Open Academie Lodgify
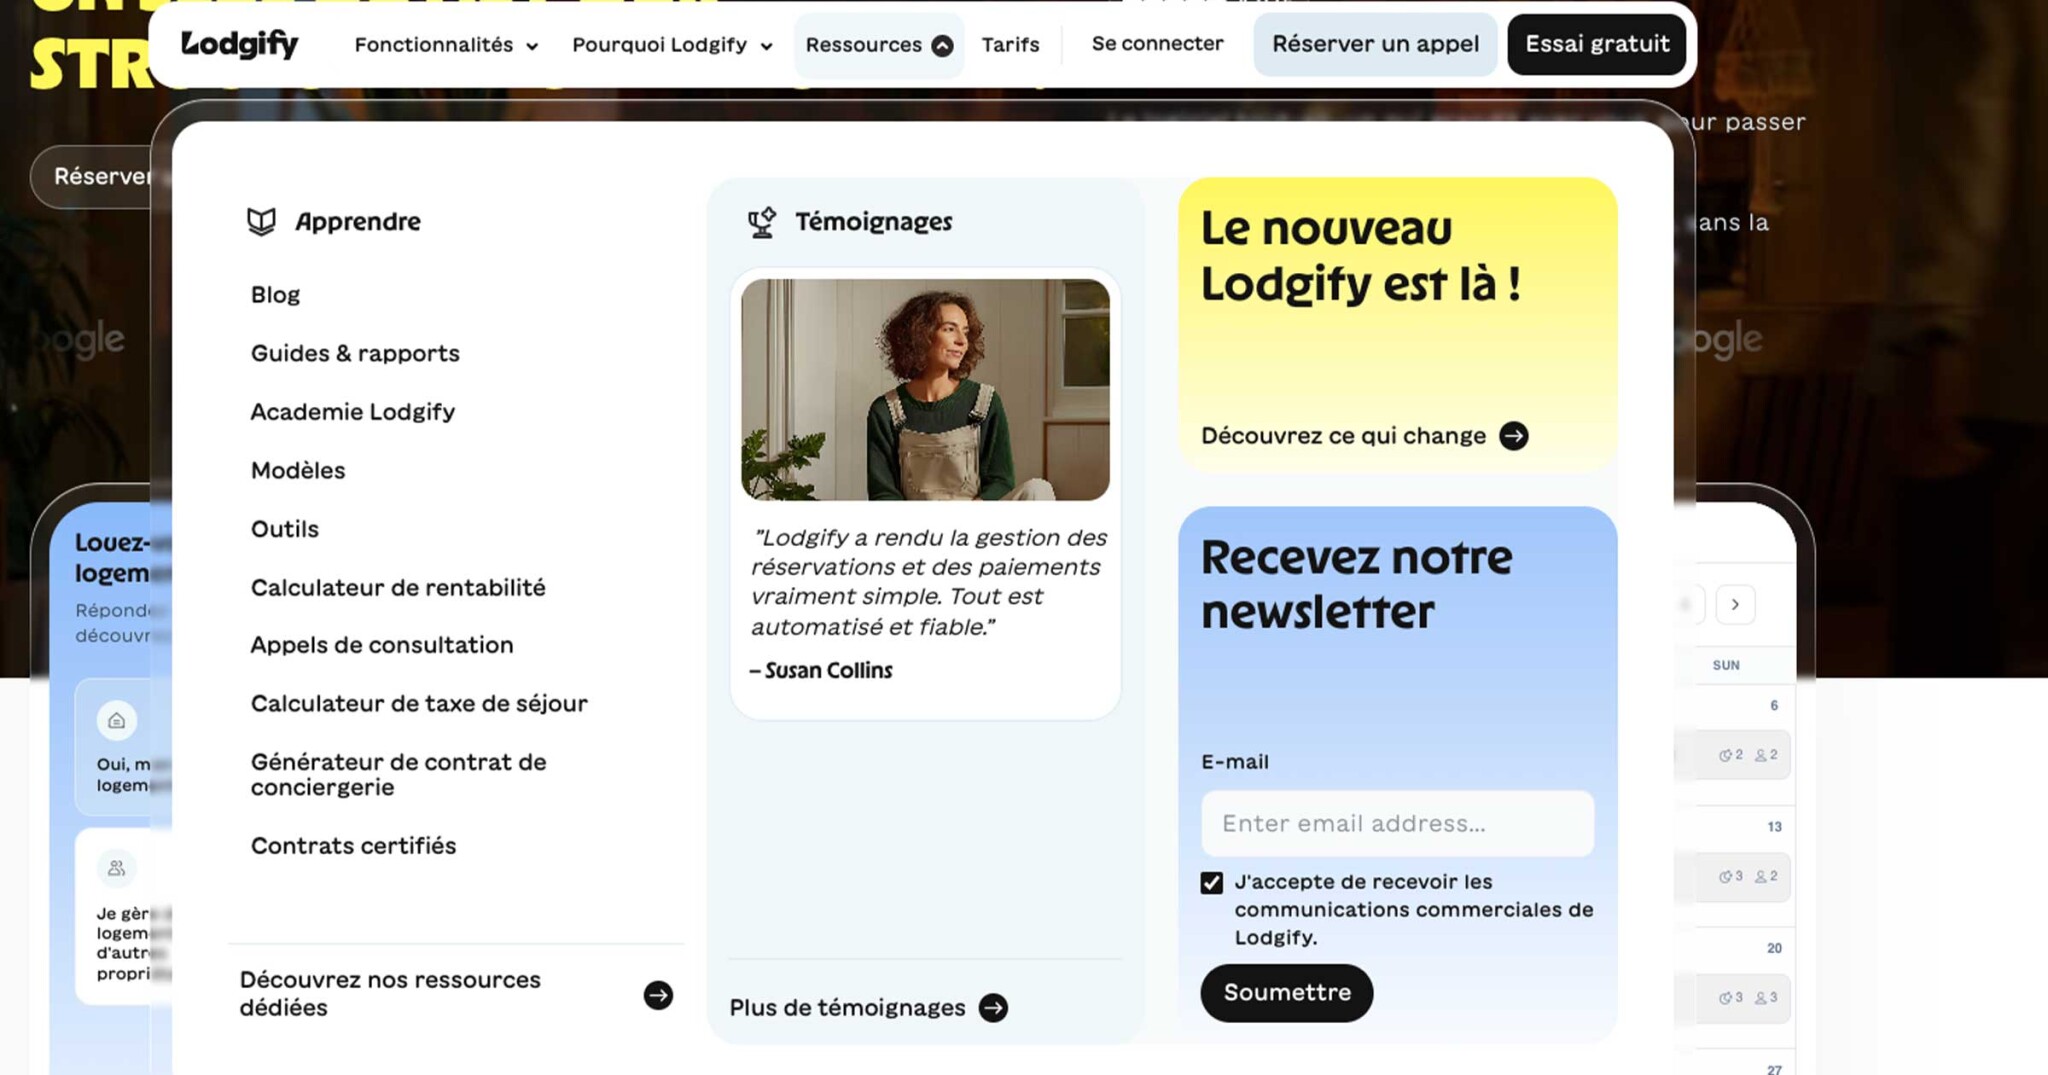 coord(352,412)
